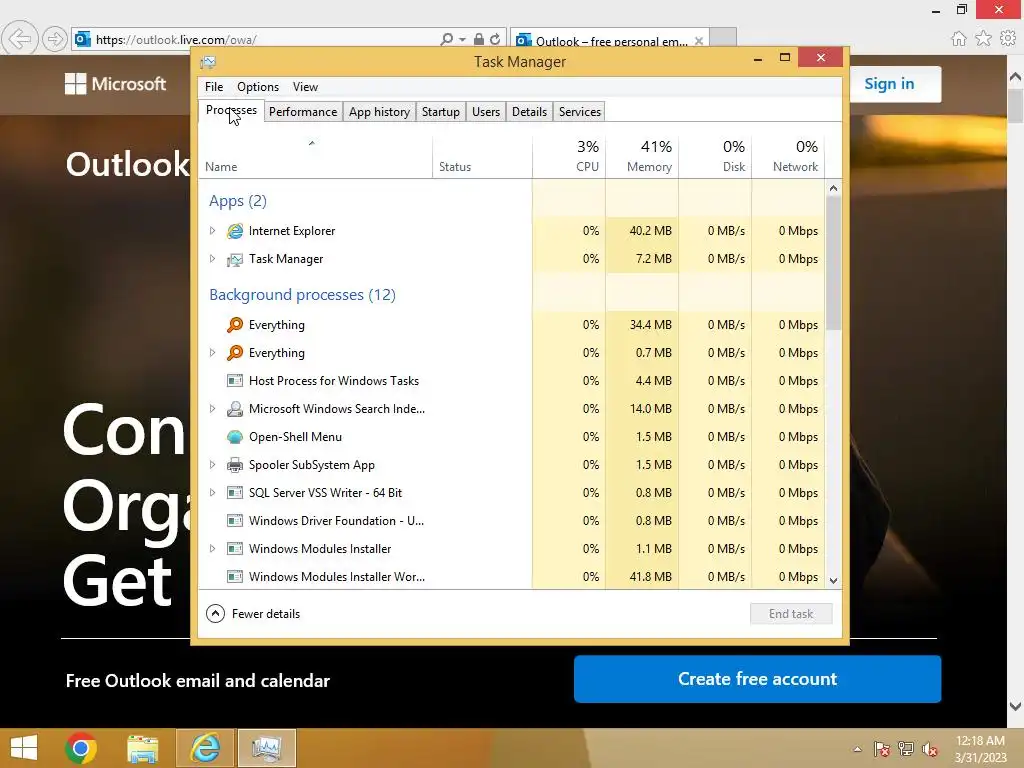Click the Windows Modules Installer Worker icon
This screenshot has height=768, width=1024.
point(234,577)
